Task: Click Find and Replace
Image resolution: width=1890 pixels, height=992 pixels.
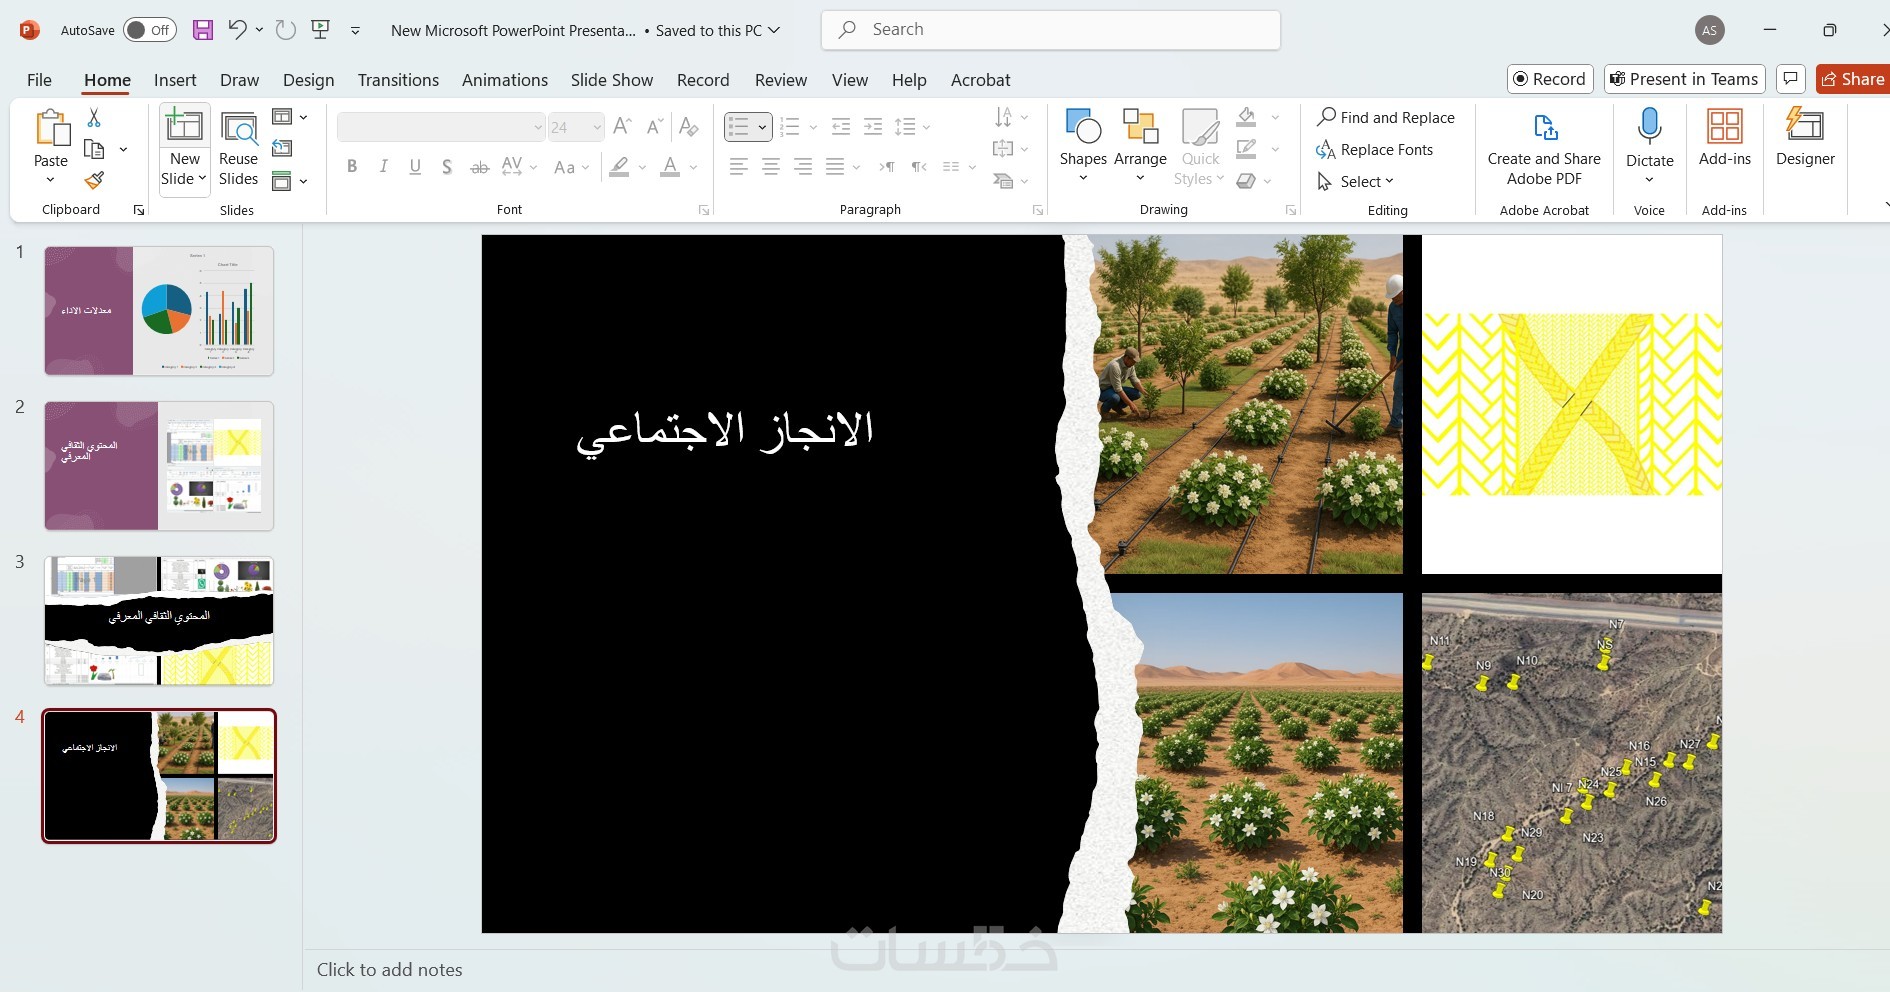Action: 1386,117
